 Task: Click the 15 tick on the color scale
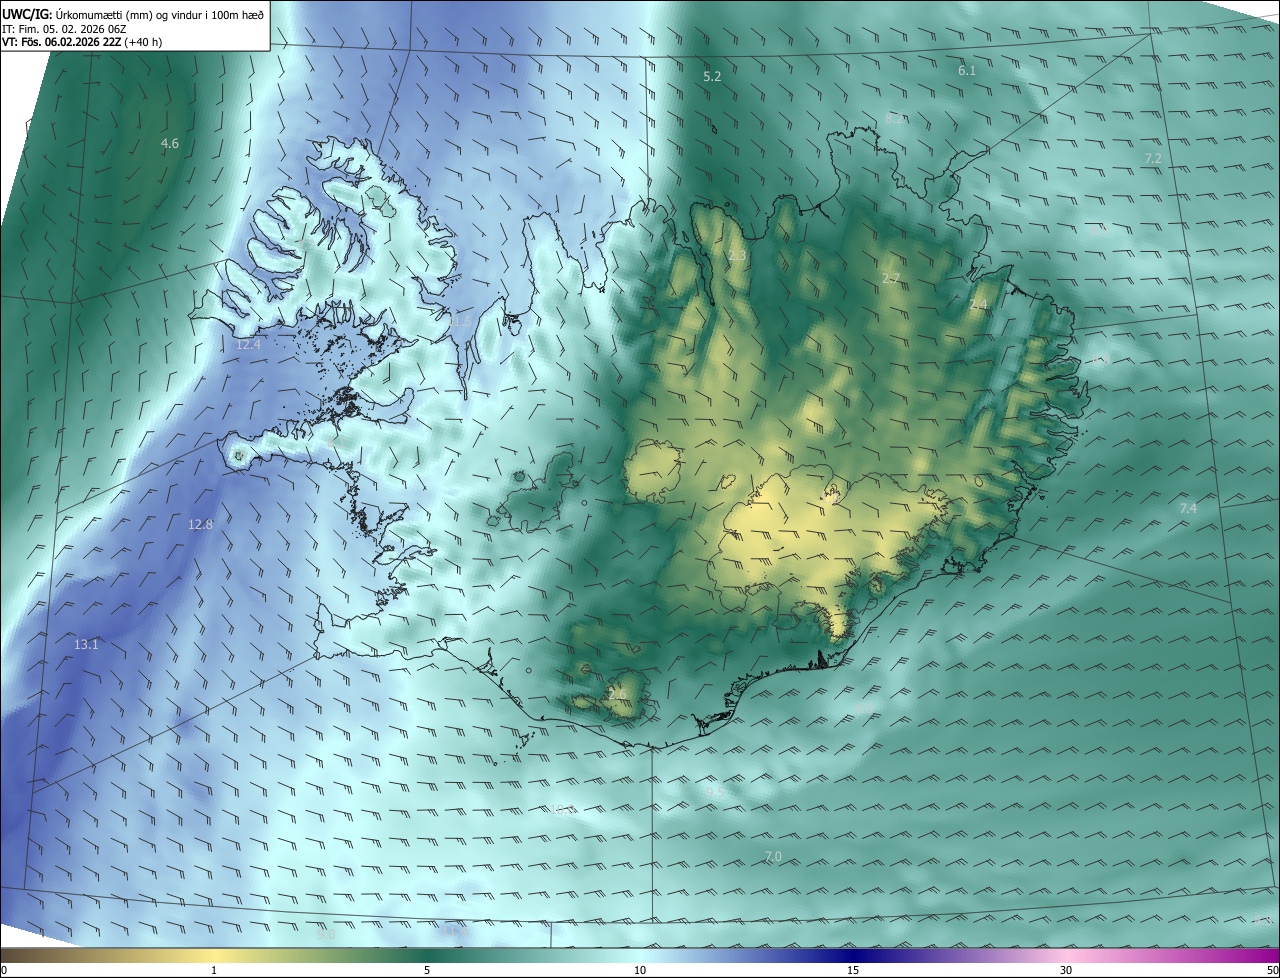click(x=853, y=971)
